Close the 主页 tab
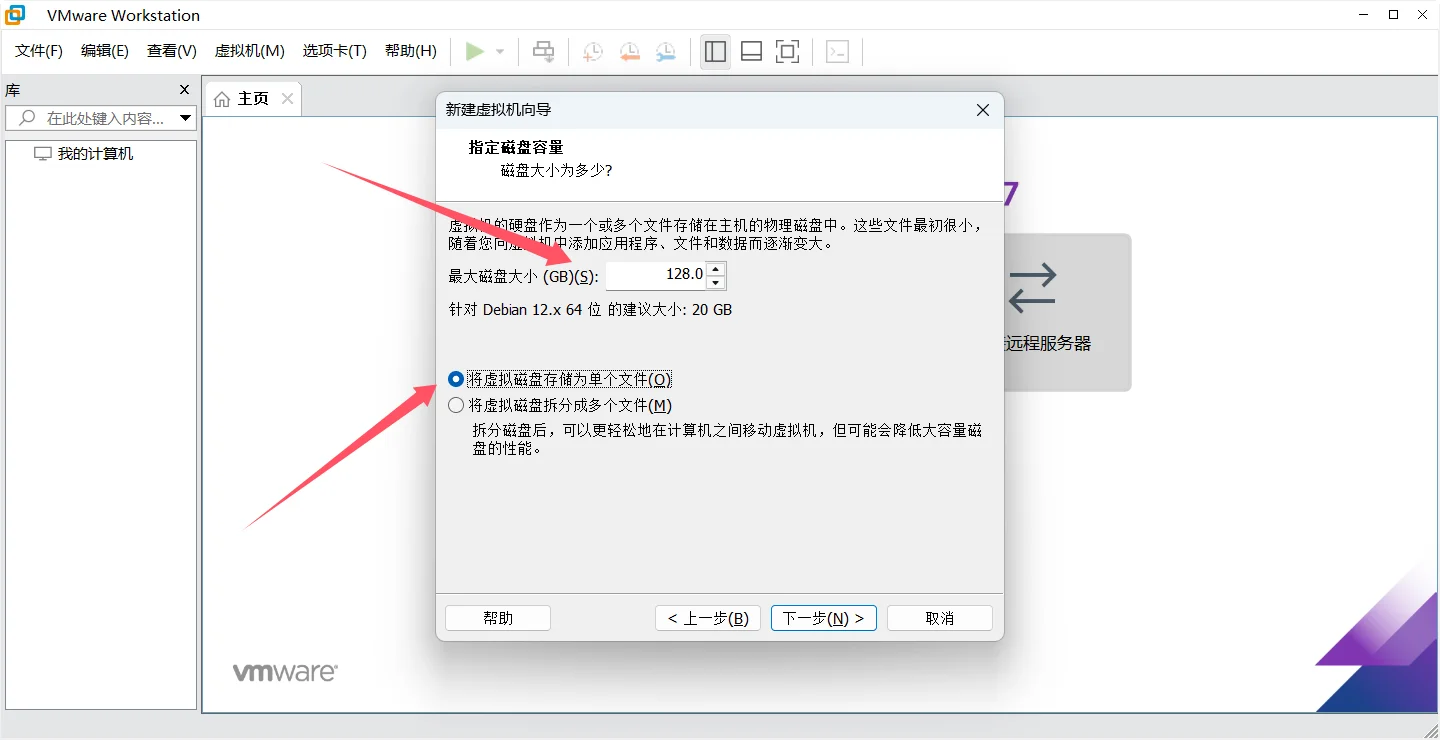Image resolution: width=1440 pixels, height=740 pixels. 287,98
